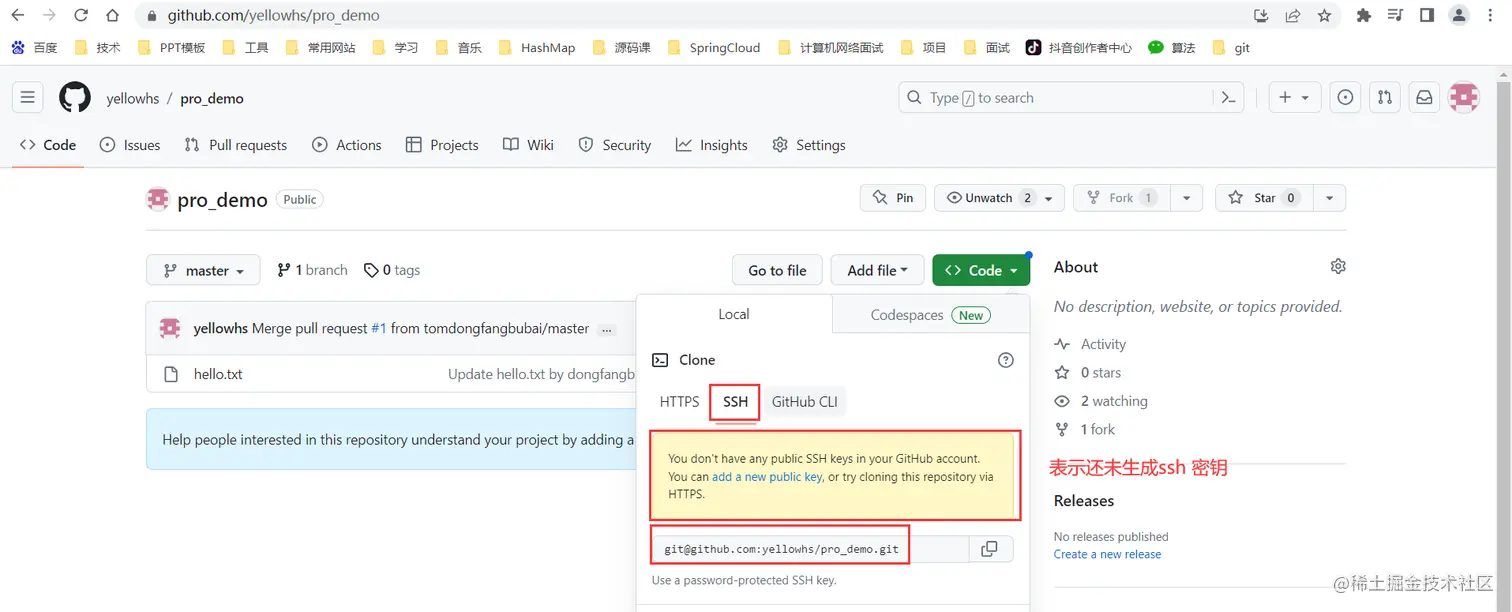Open fork options dropdown arrow
The width and height of the screenshot is (1512, 612).
[1186, 198]
